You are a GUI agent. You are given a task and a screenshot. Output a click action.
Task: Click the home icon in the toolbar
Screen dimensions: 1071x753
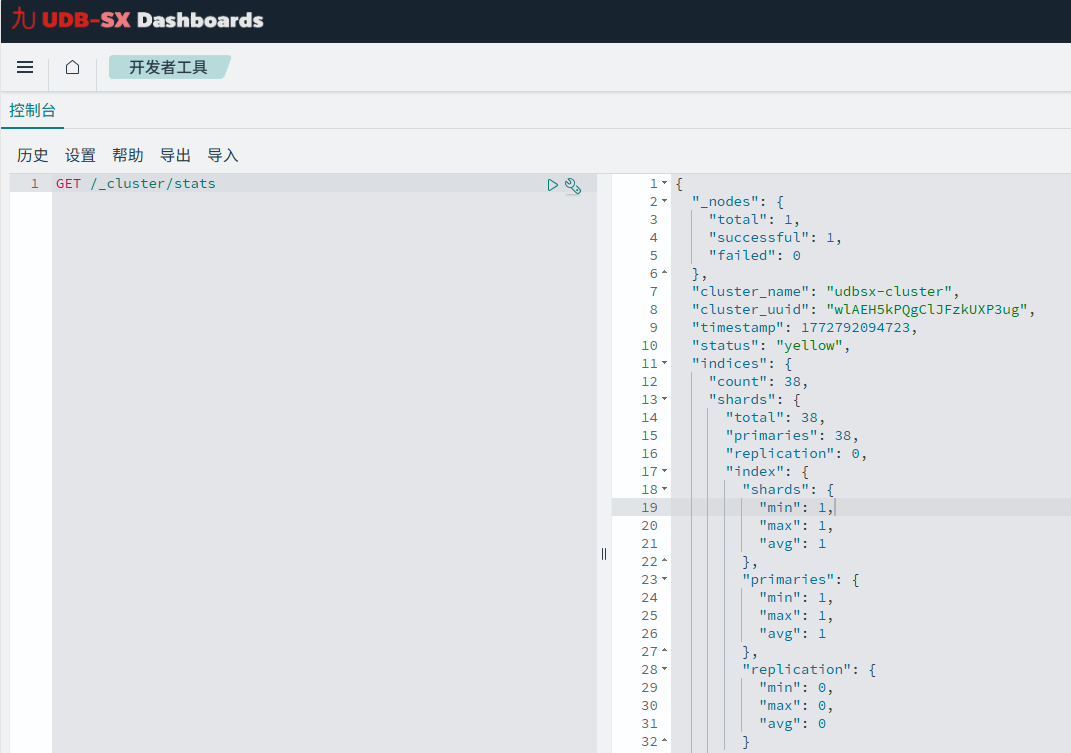(70, 67)
